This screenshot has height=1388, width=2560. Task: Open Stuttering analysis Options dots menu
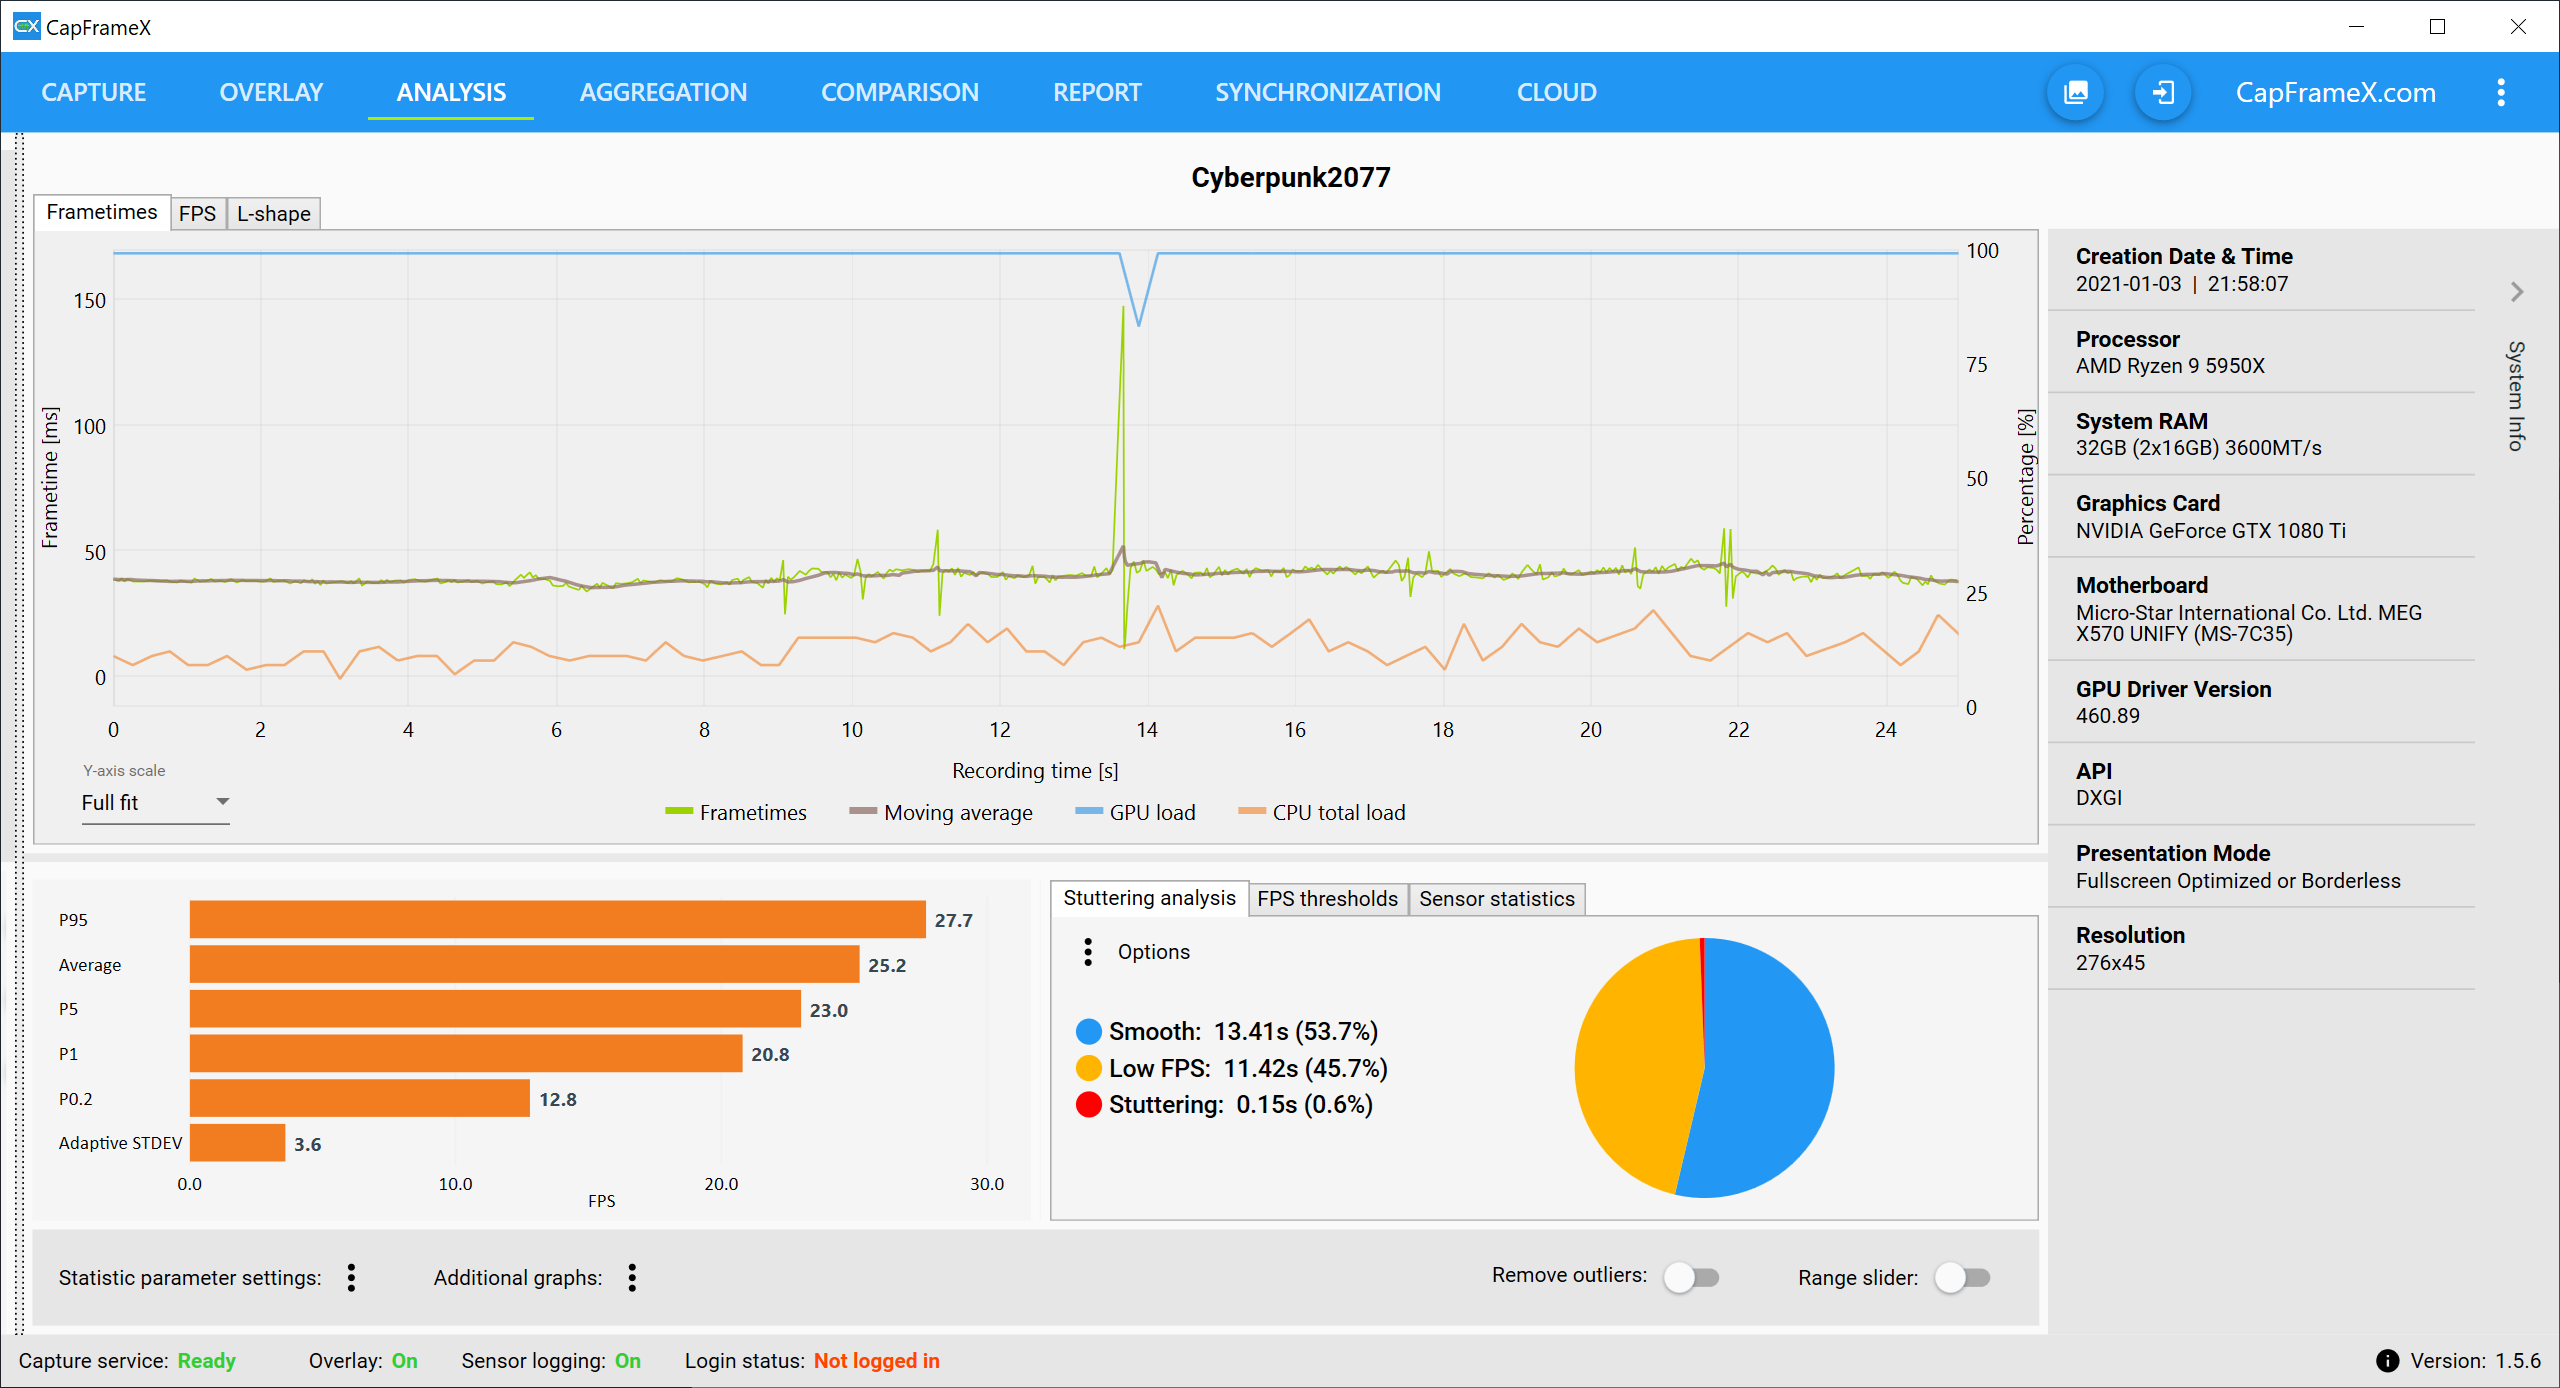(1088, 951)
